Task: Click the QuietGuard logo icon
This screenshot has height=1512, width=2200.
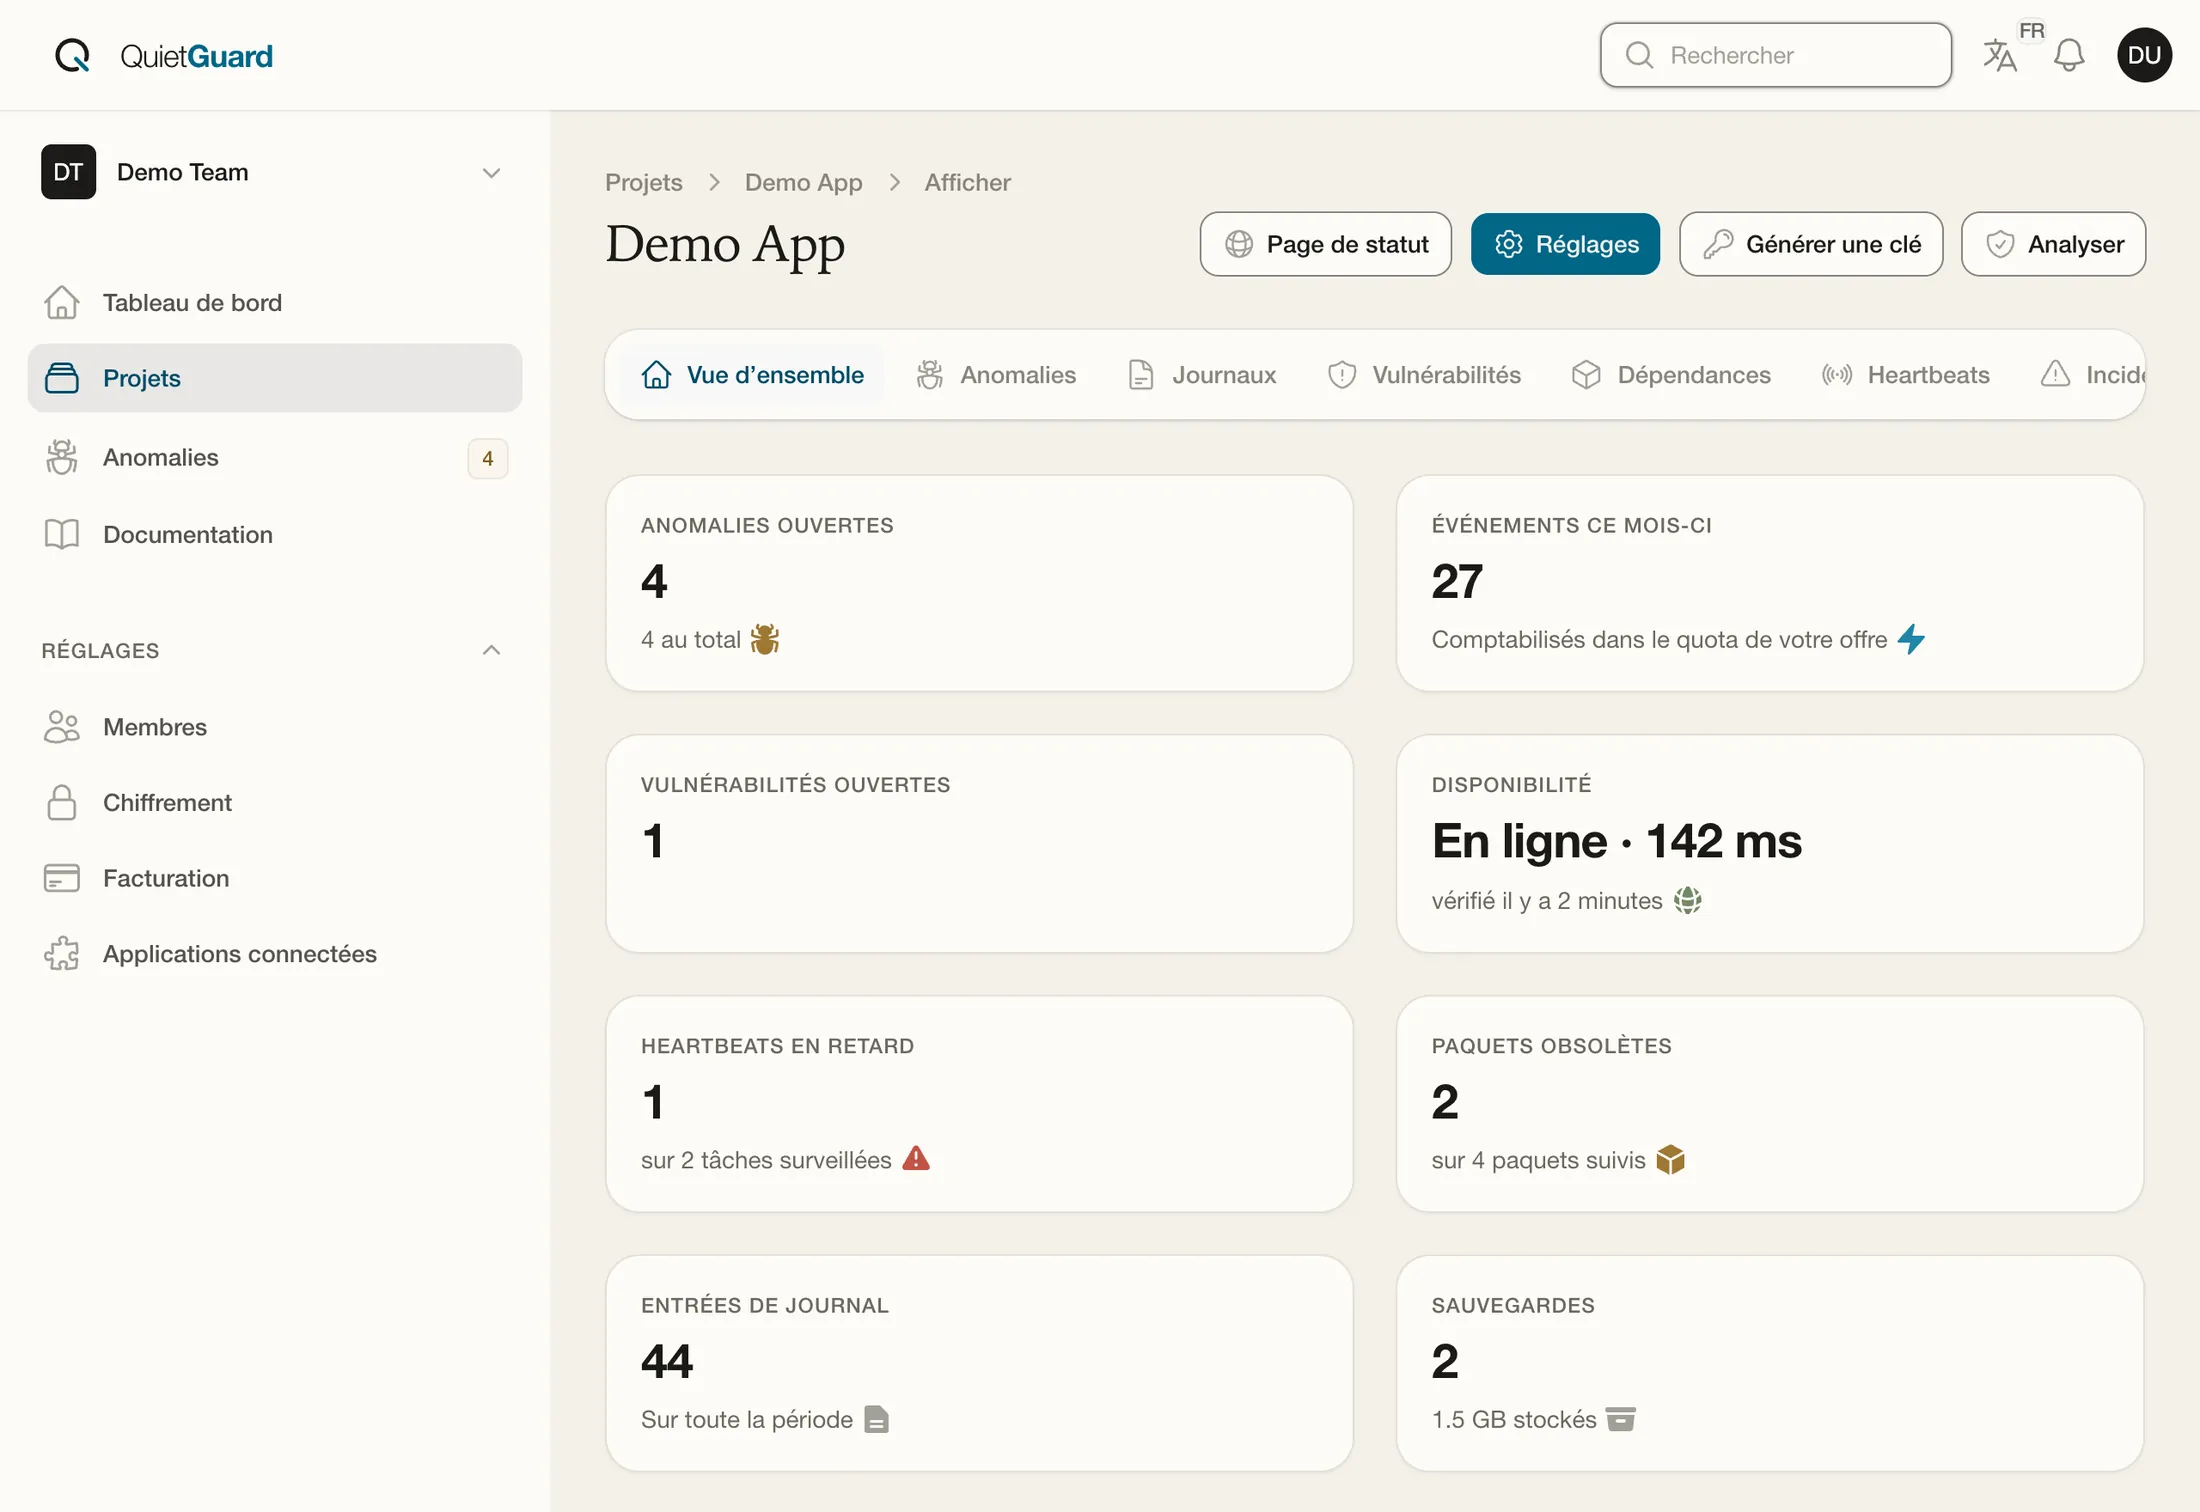Action: click(72, 55)
